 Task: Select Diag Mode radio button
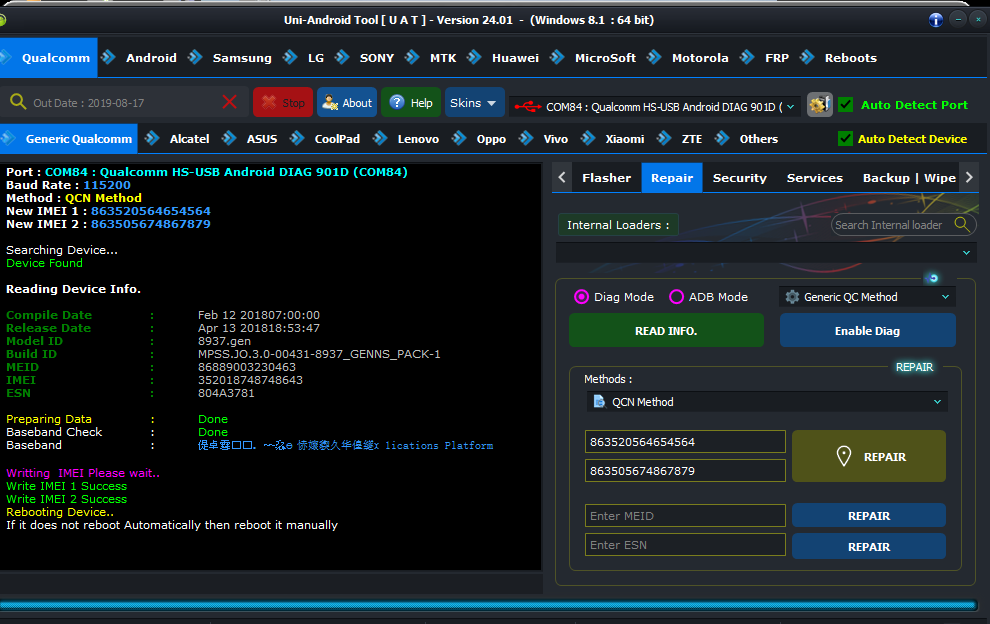coord(581,297)
